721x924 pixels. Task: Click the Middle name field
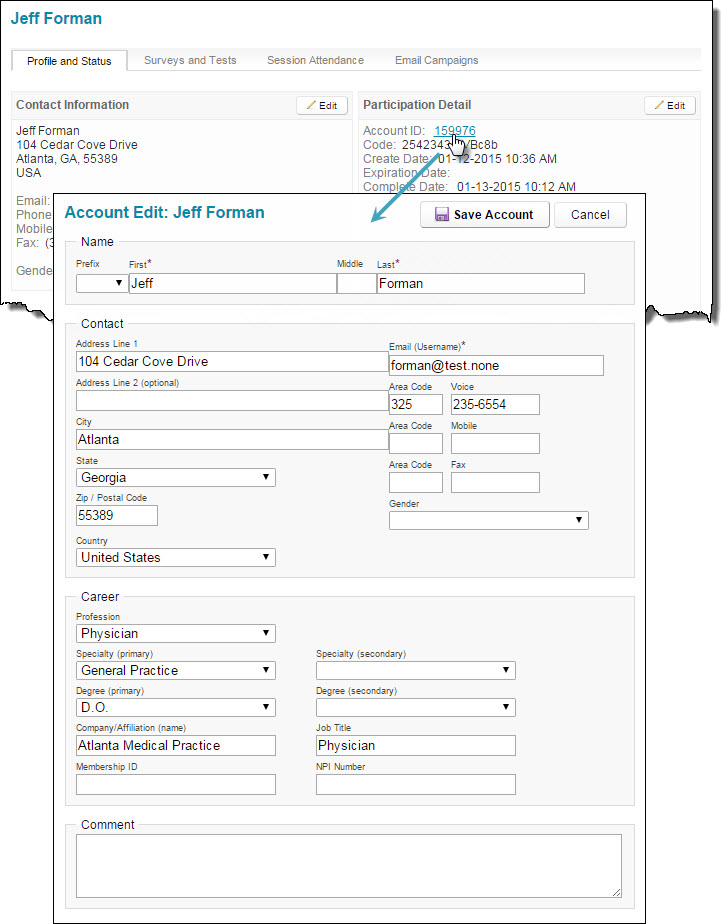point(356,283)
